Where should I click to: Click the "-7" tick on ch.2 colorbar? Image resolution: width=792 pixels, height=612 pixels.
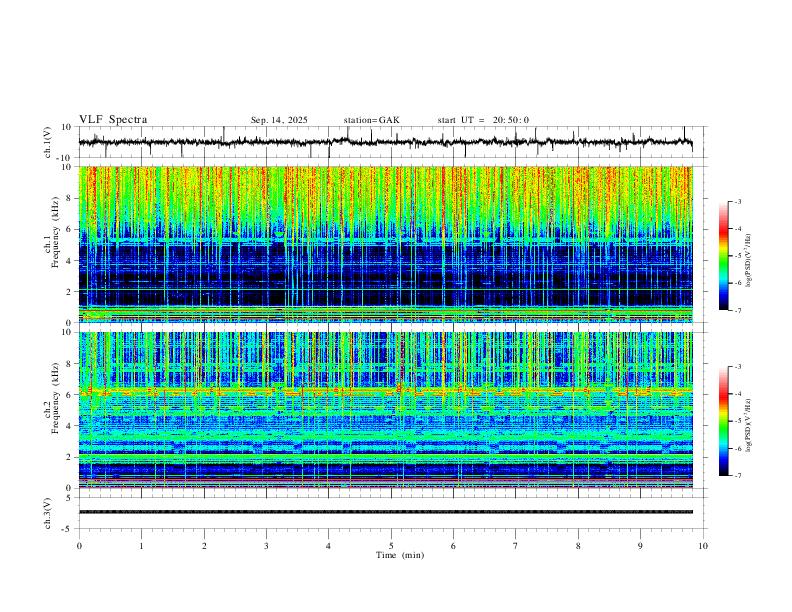click(737, 476)
